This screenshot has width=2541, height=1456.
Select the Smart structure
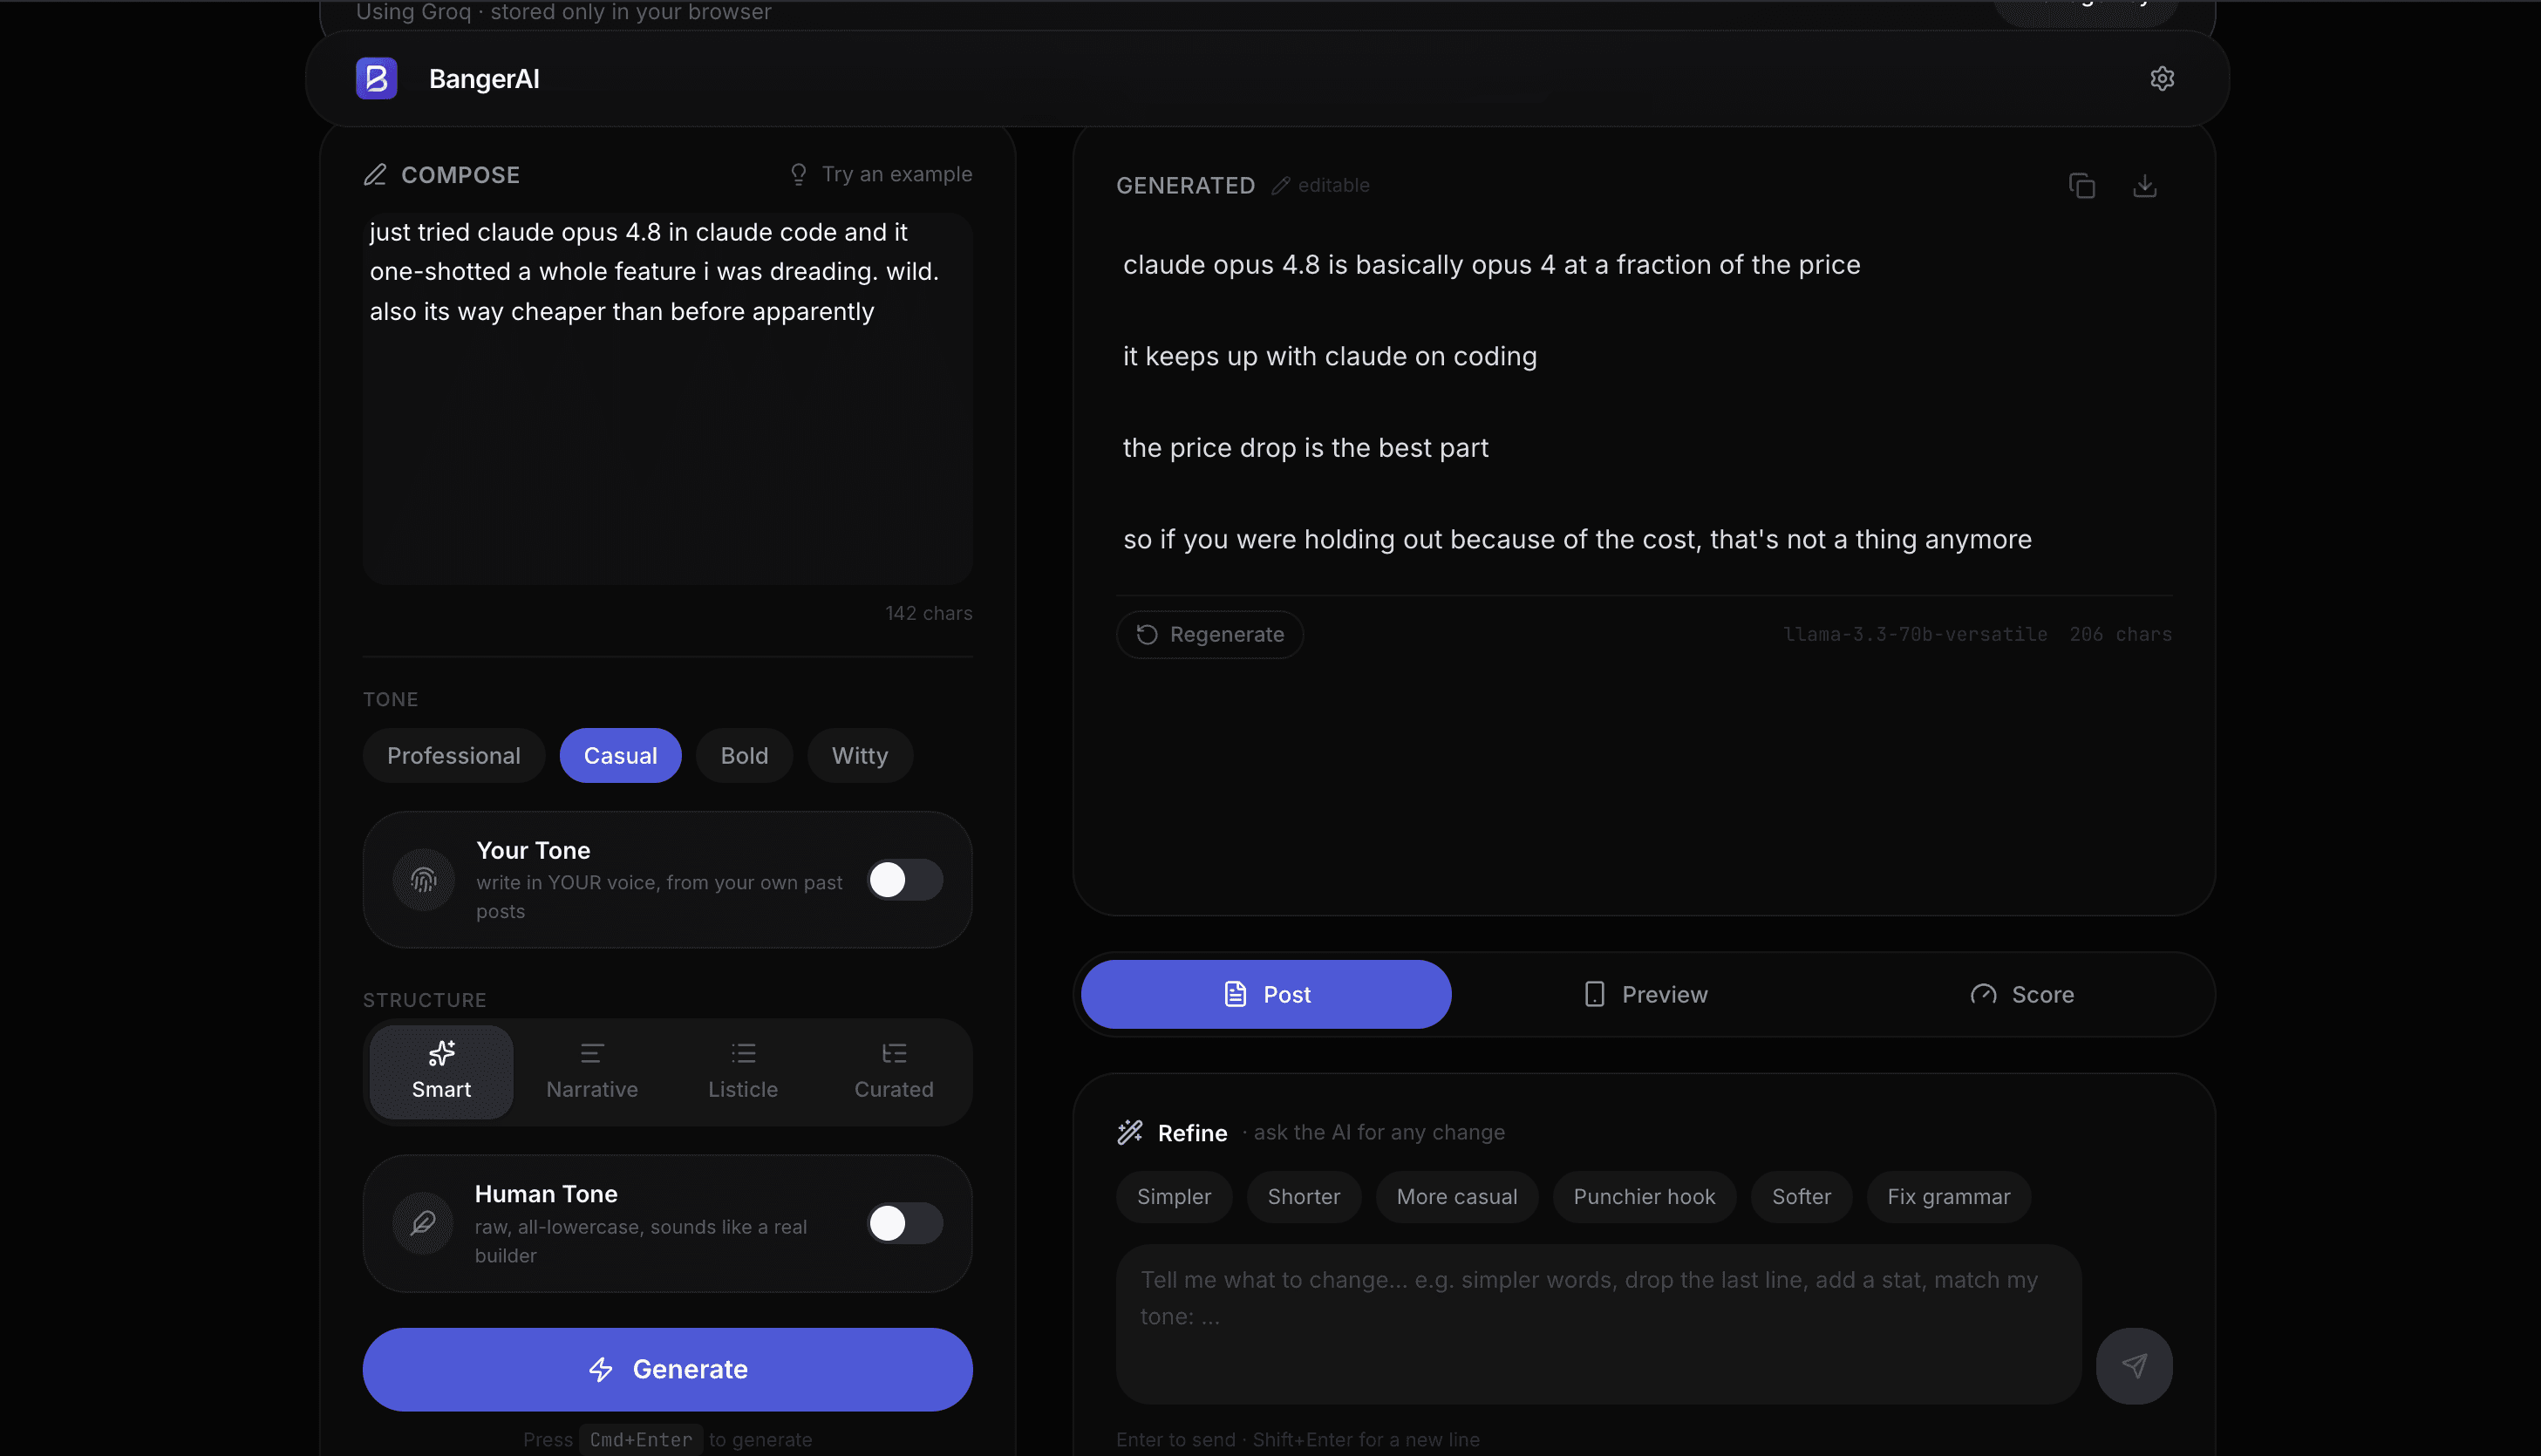click(441, 1072)
